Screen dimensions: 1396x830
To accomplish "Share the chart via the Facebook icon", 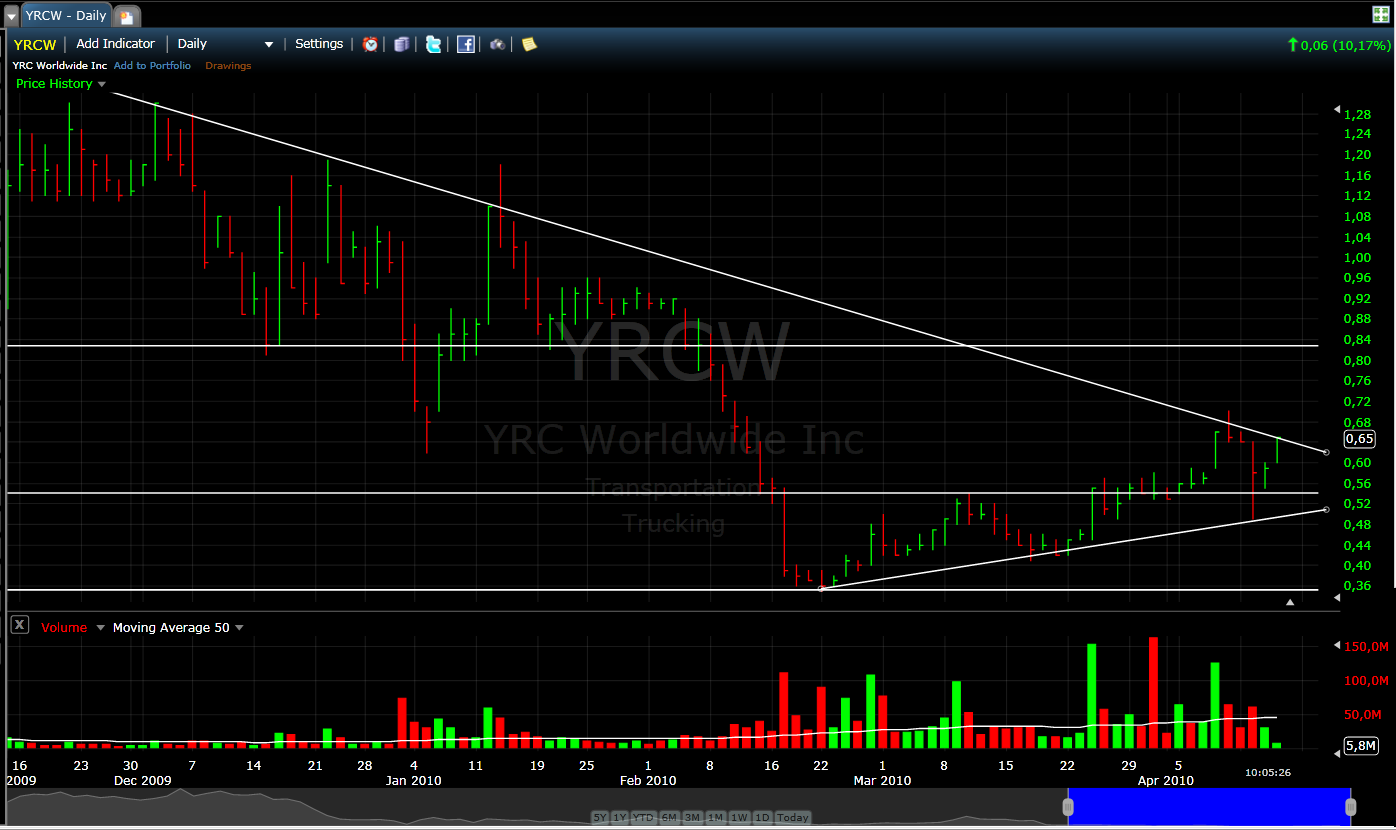I will pos(466,44).
